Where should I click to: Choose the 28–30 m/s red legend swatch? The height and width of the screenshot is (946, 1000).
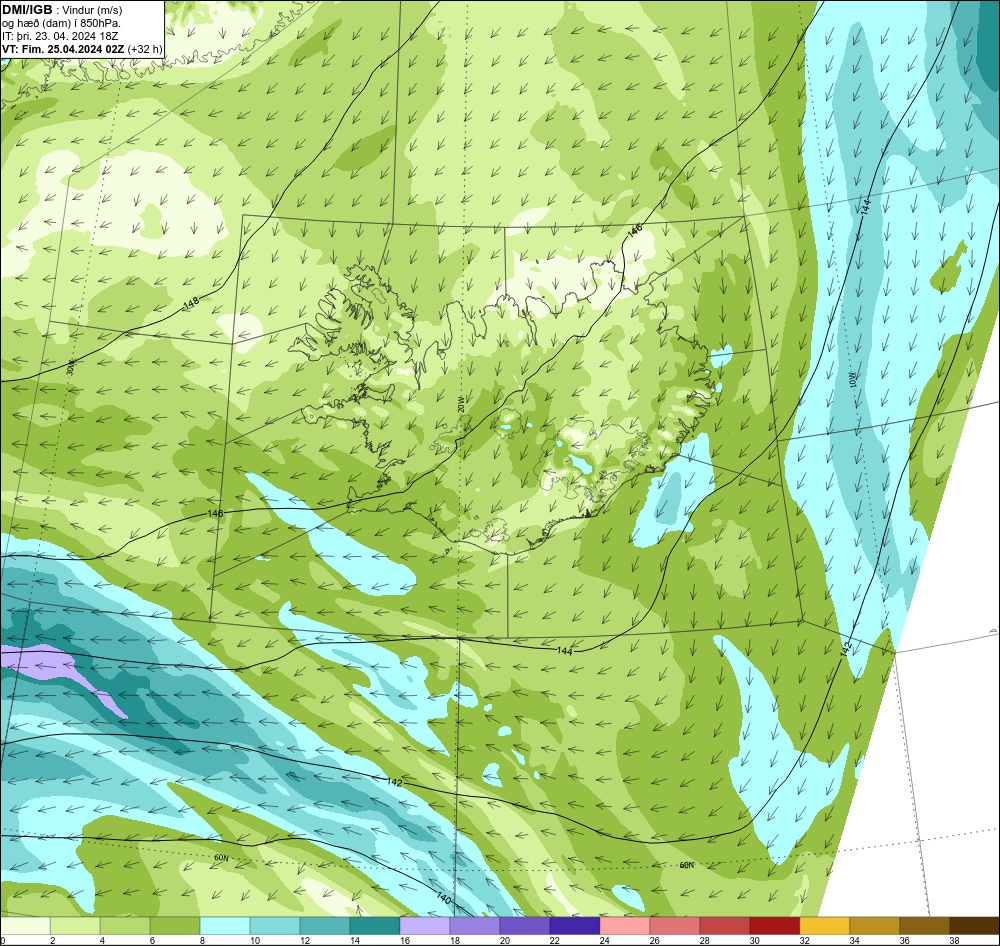[x=724, y=926]
